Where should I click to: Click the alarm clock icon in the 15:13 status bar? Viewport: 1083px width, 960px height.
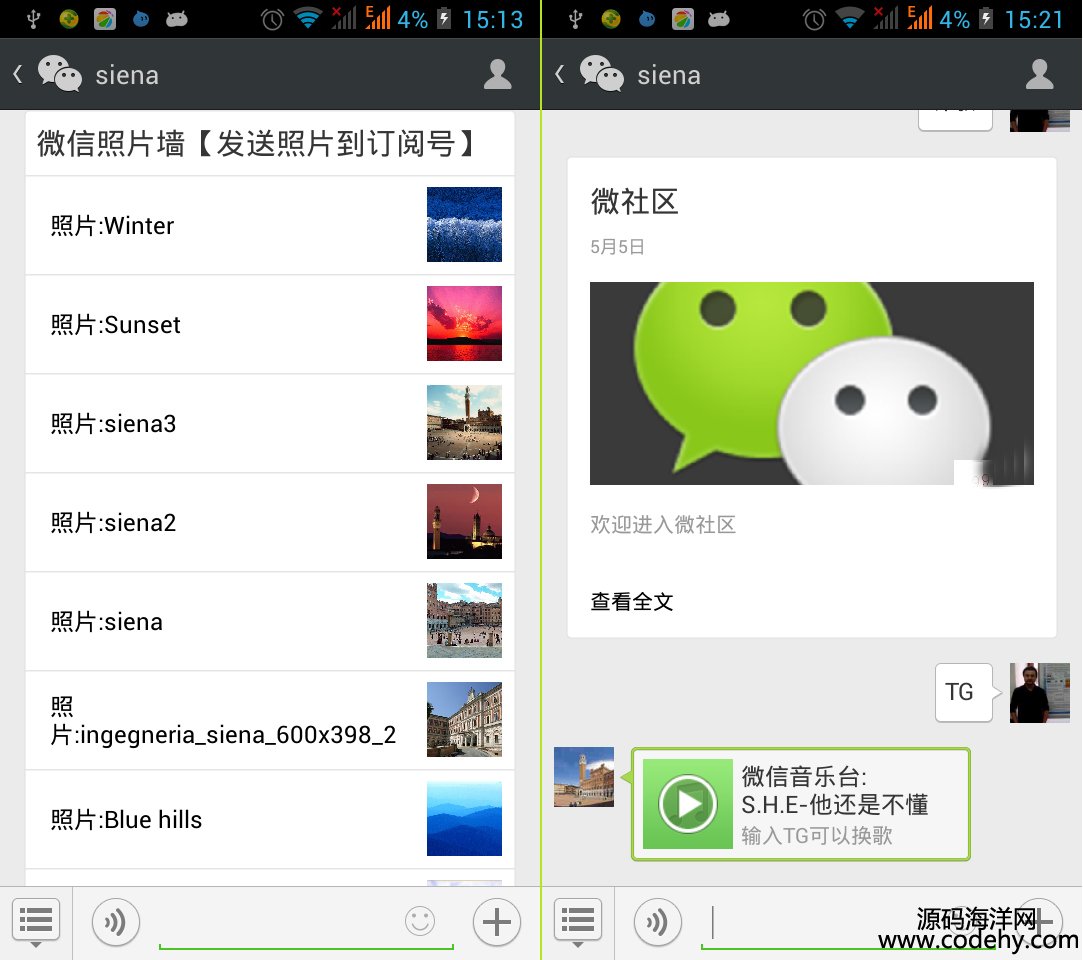272,19
